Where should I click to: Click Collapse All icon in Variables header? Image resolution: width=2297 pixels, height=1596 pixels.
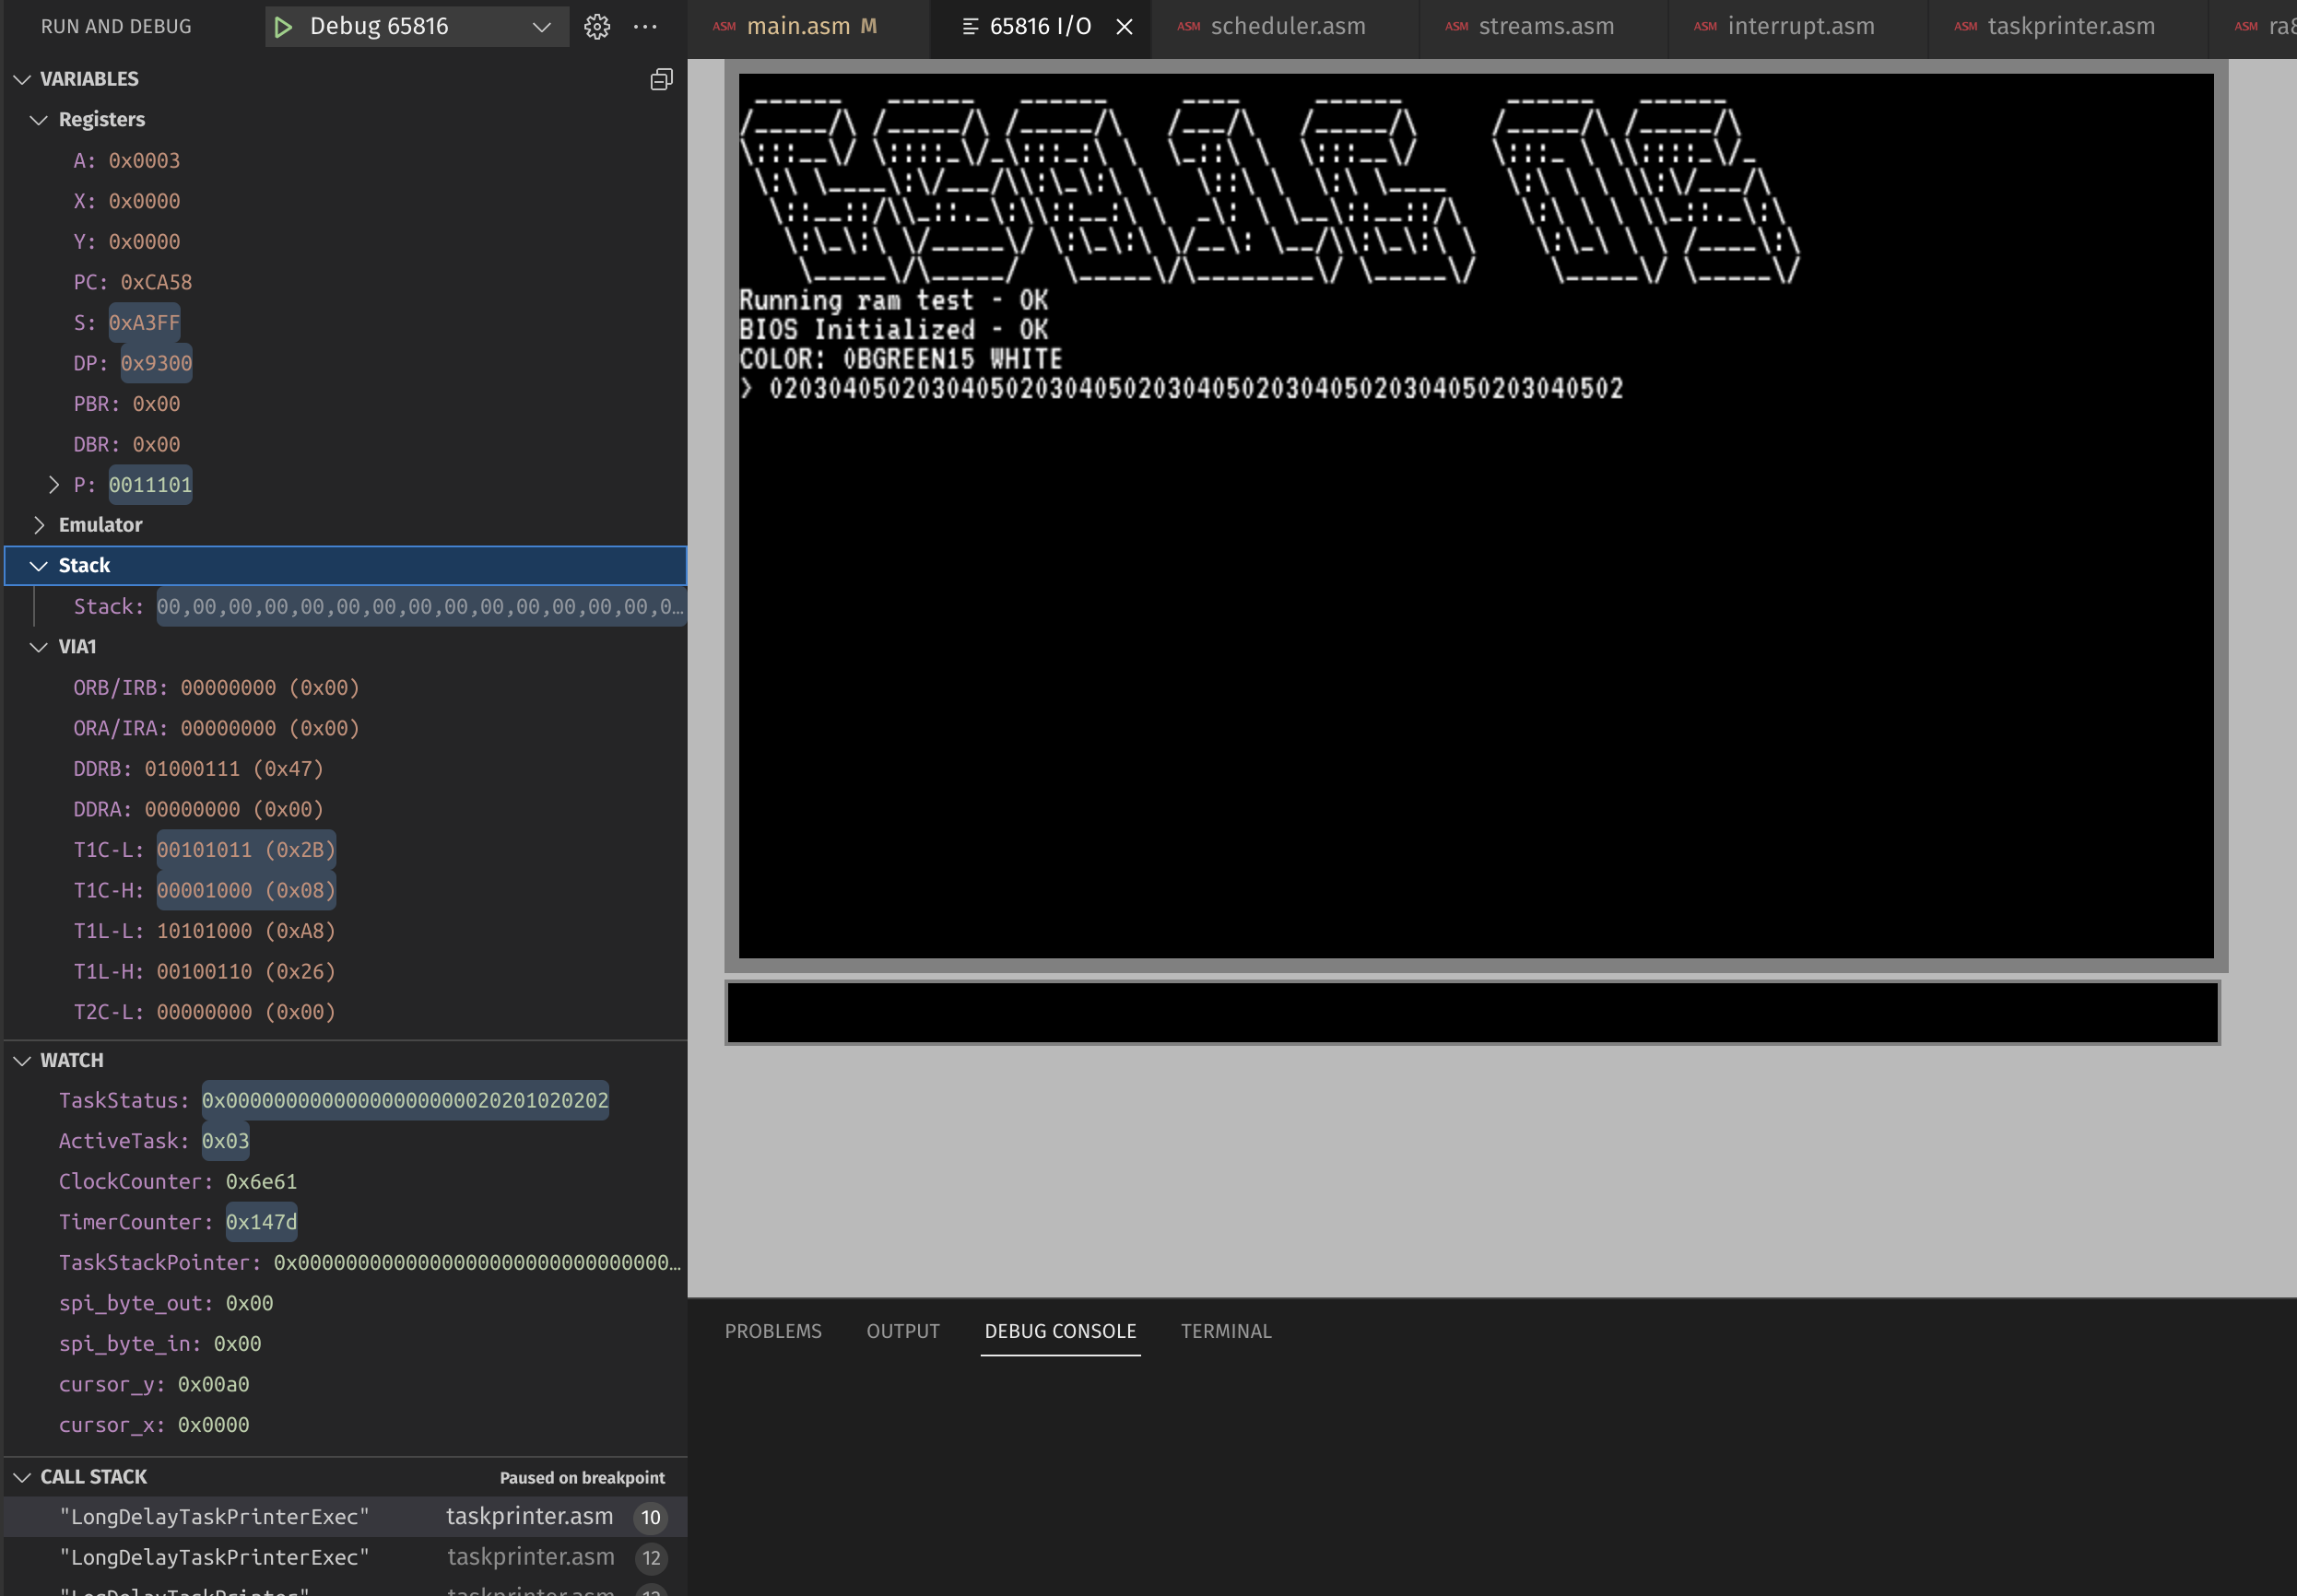click(661, 79)
